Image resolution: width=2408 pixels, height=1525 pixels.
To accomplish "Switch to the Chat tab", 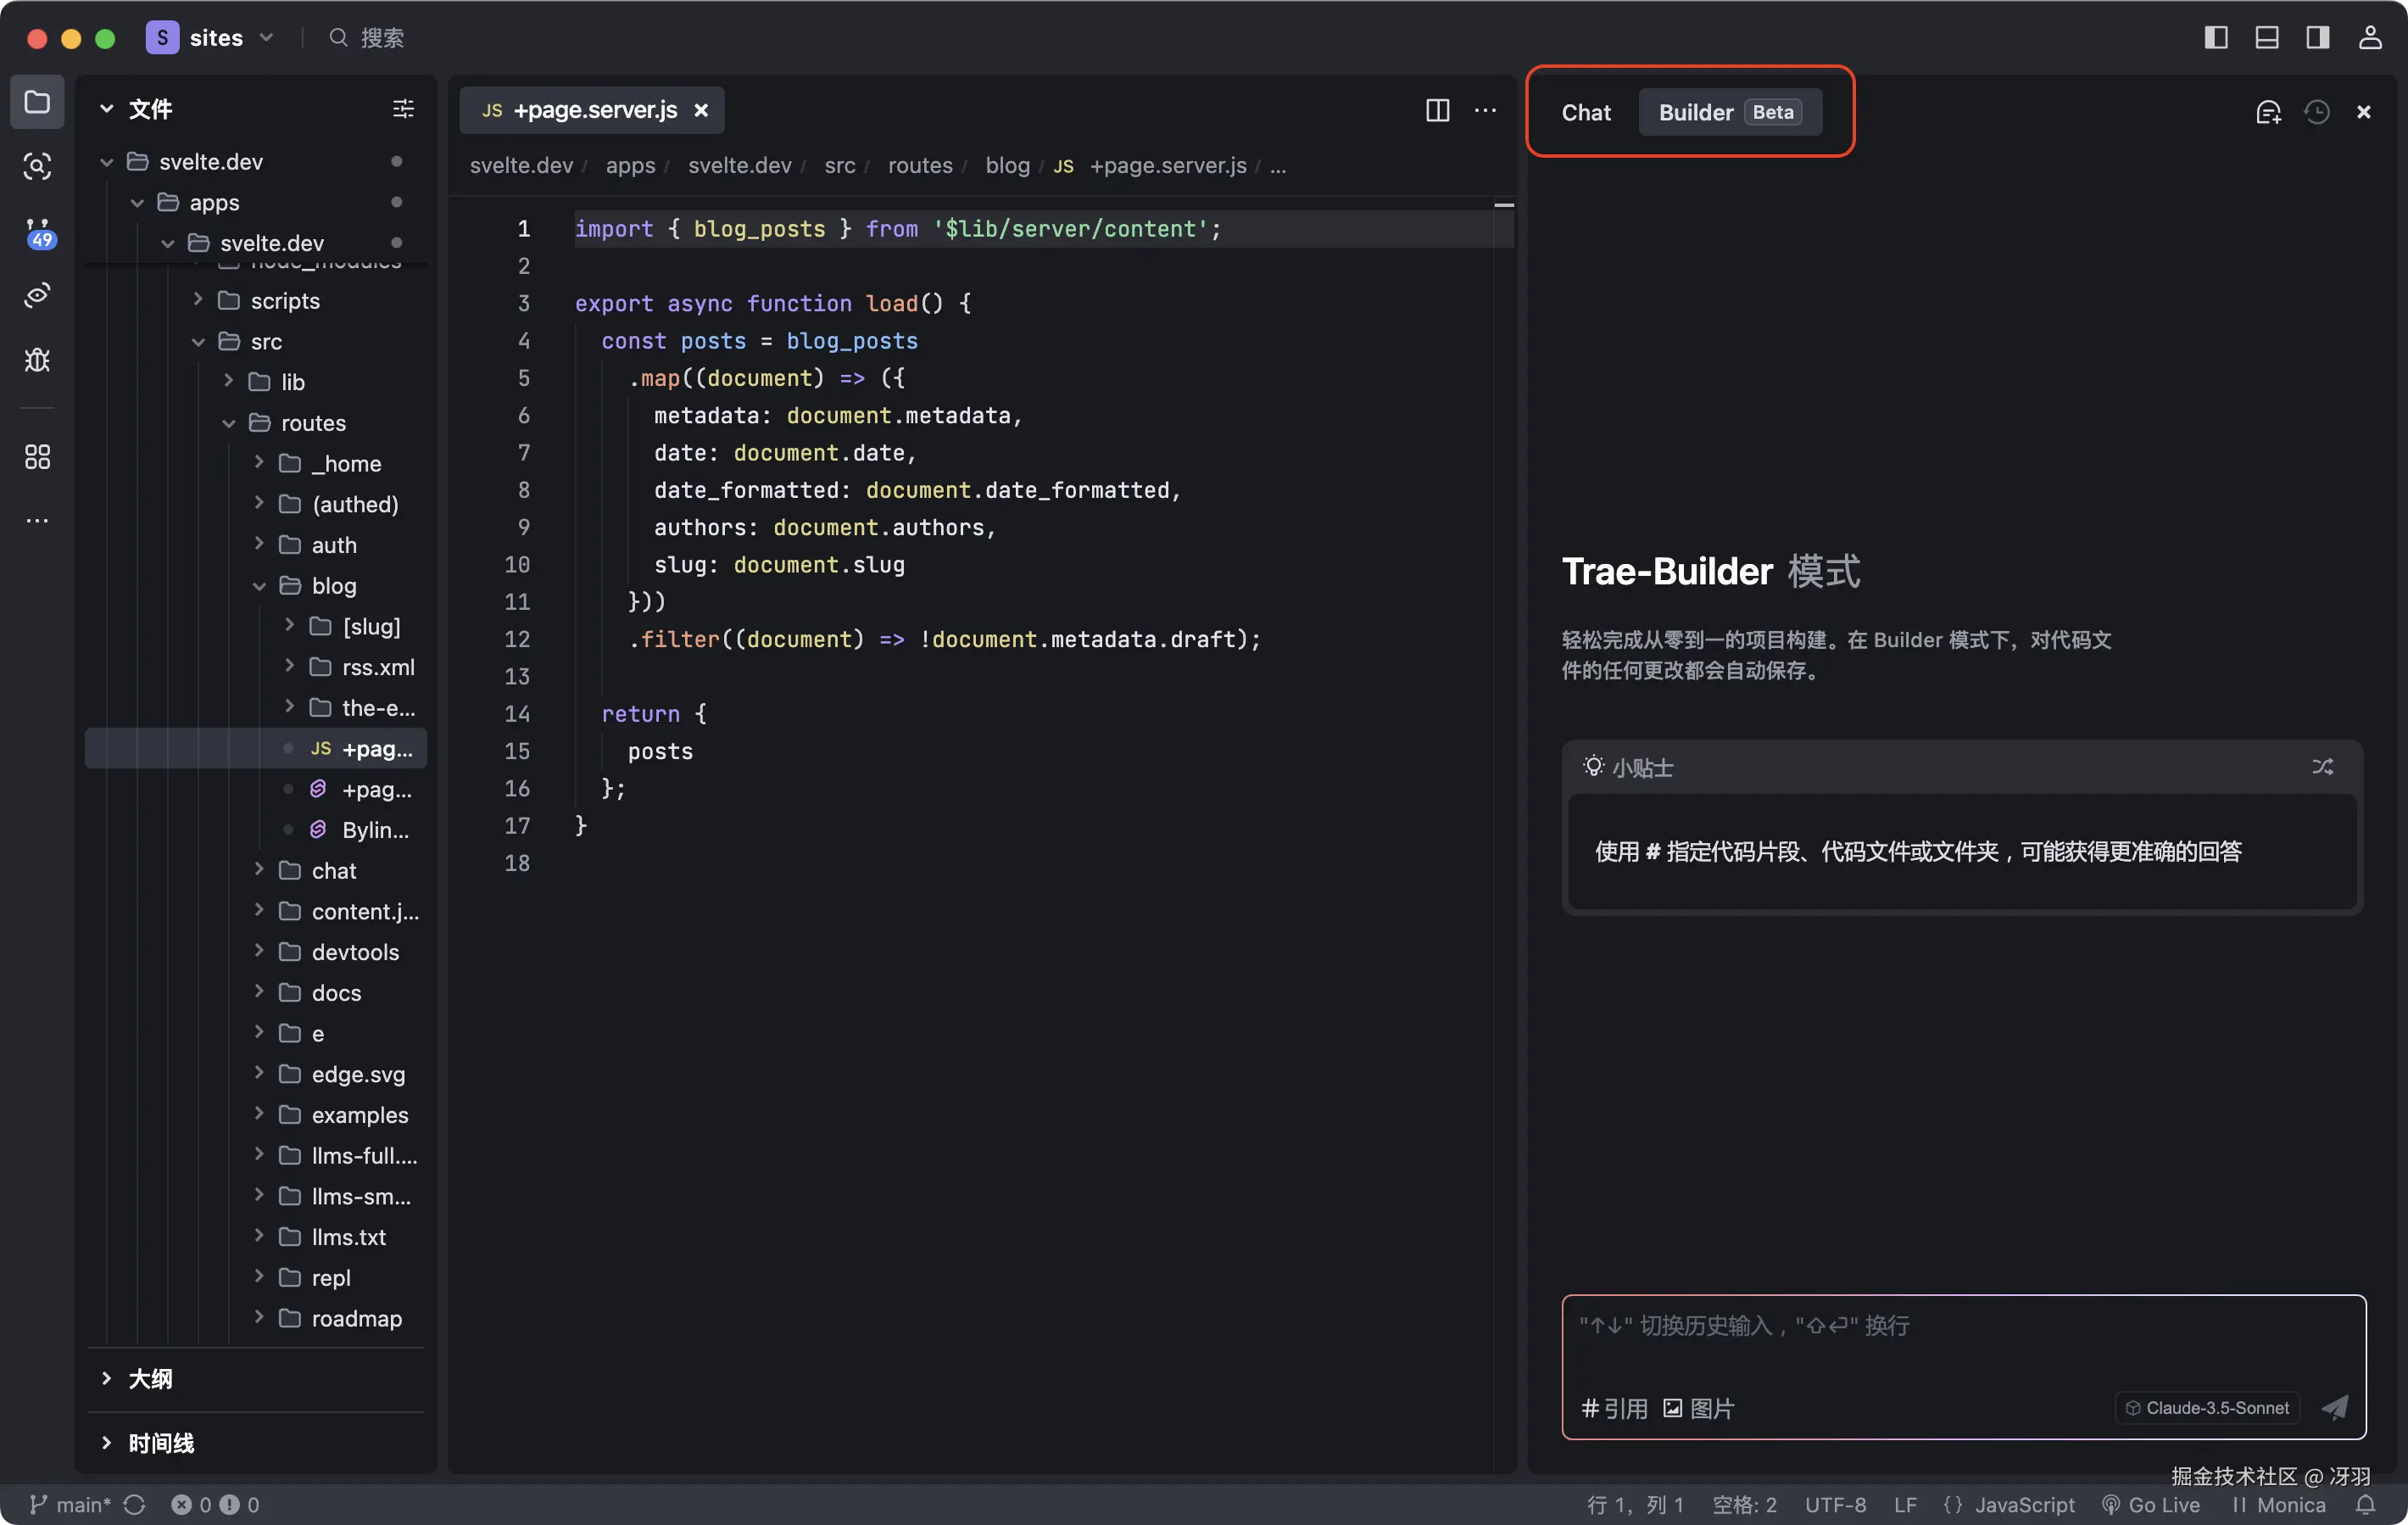I will (x=1586, y=112).
